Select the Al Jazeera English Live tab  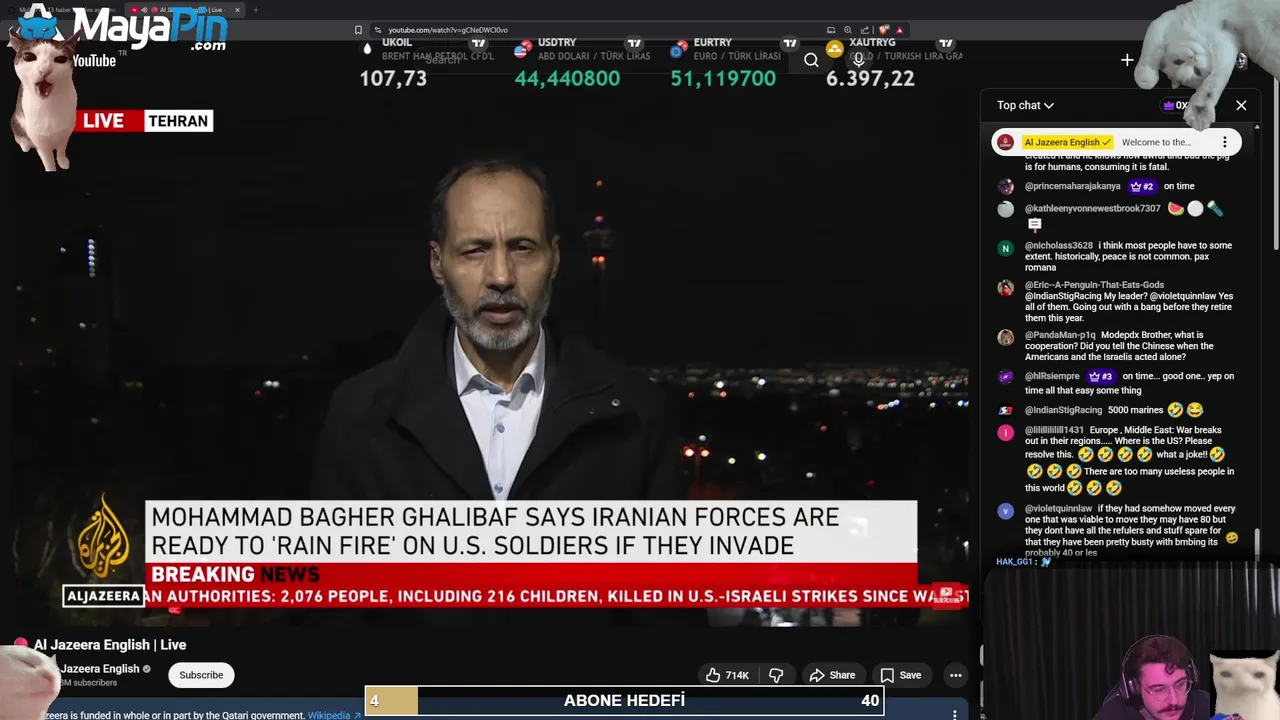[185, 10]
